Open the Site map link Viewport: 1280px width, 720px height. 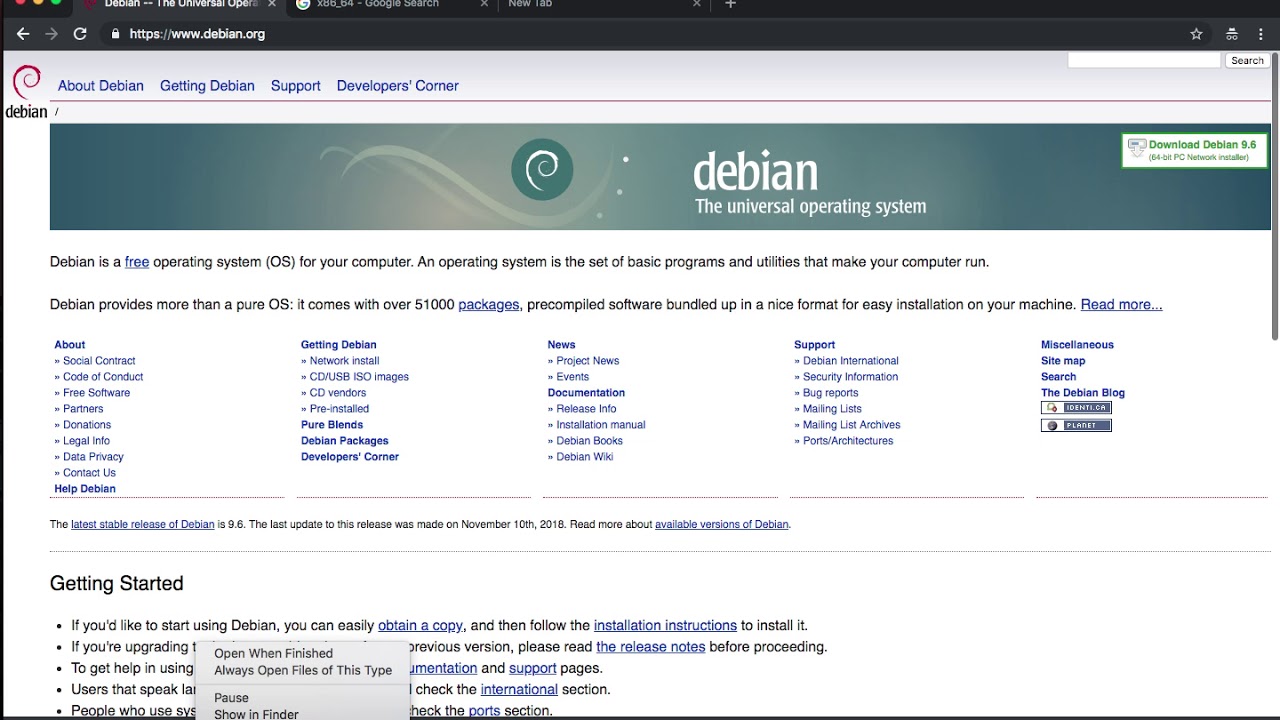pyautogui.click(x=1063, y=361)
